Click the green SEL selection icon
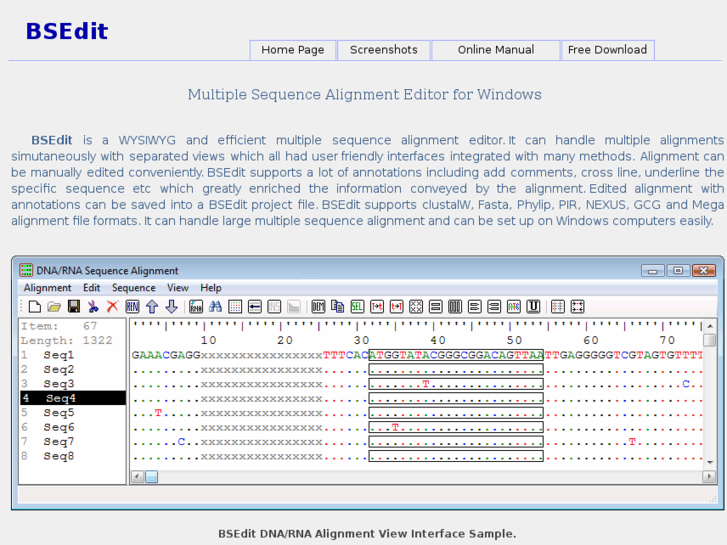This screenshot has width=727, height=545. click(357, 307)
